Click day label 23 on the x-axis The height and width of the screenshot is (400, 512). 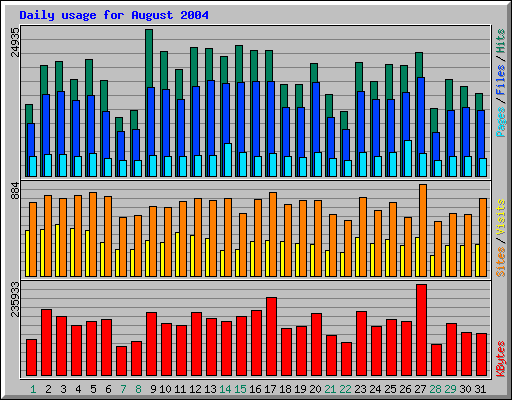(360, 389)
